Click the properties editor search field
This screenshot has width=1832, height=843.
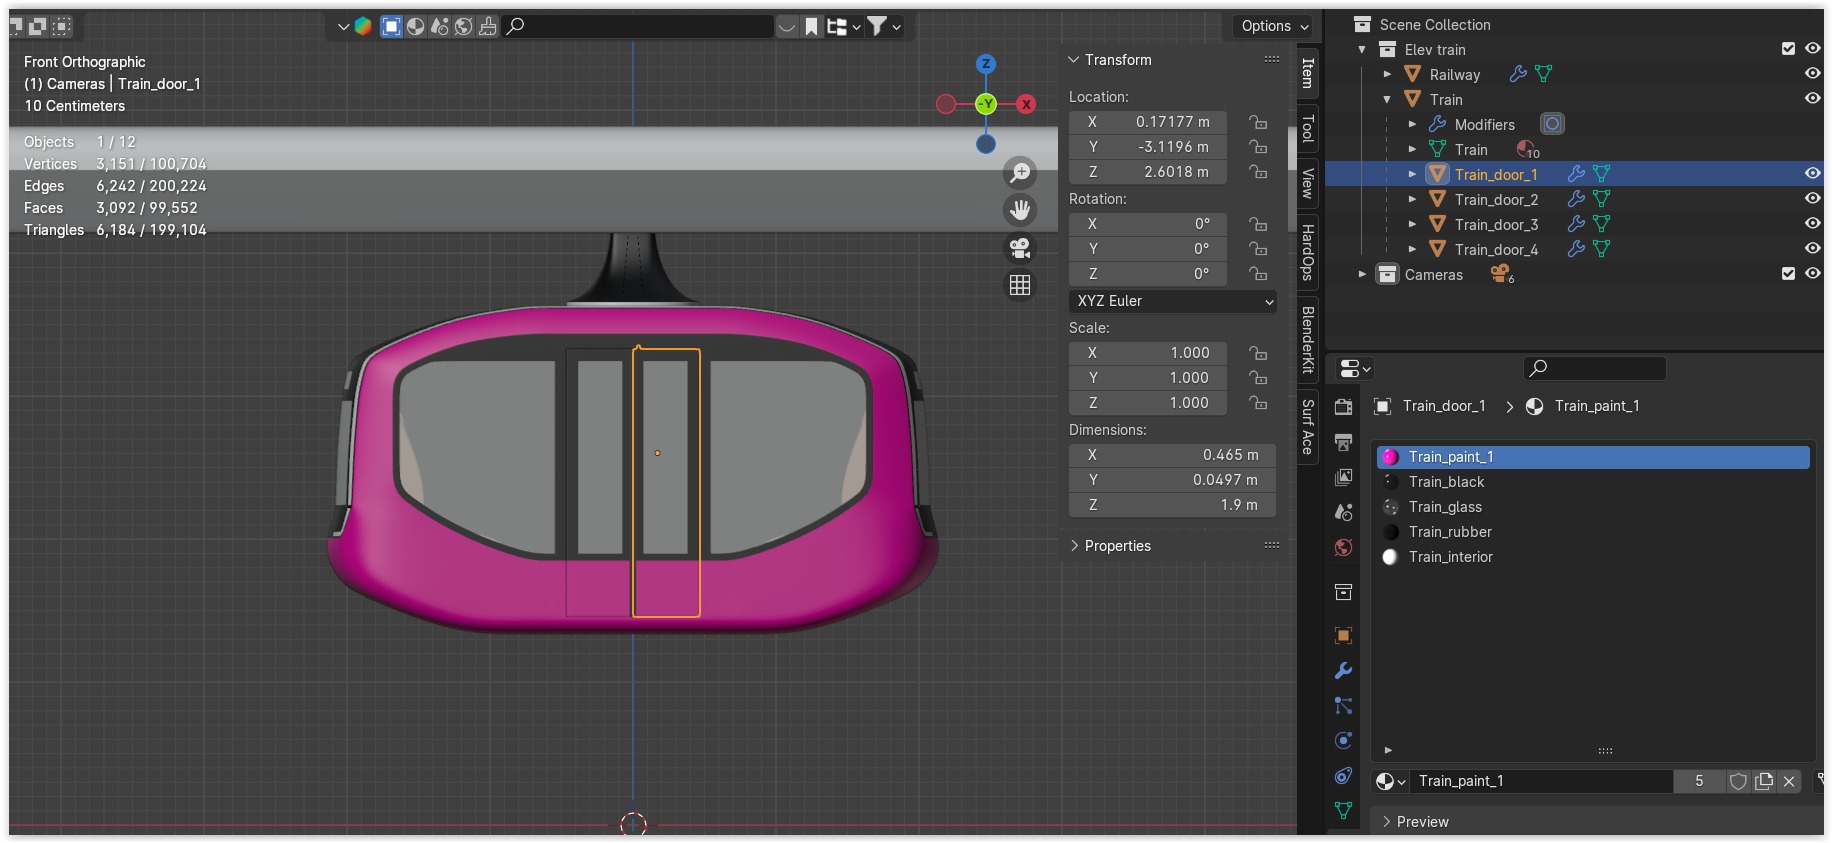coord(1594,368)
